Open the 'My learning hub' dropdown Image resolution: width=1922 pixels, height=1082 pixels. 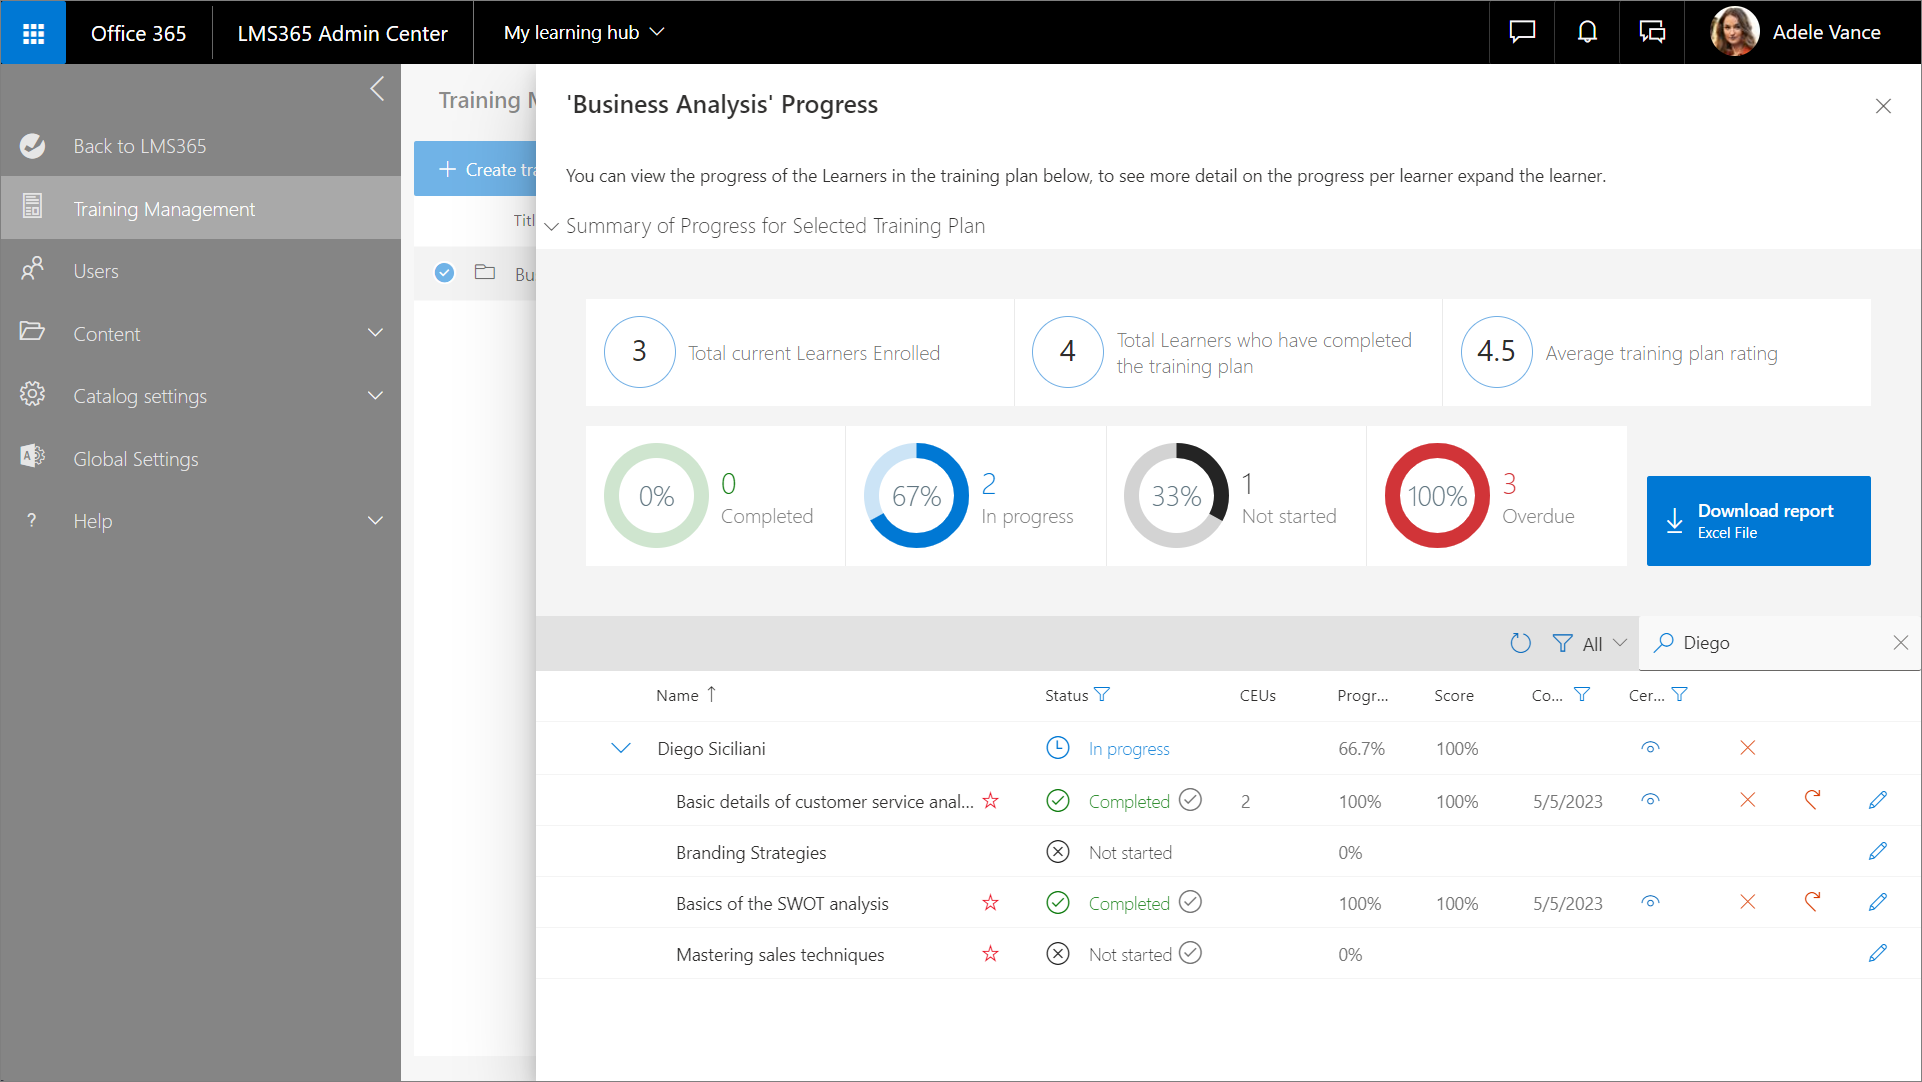coord(583,32)
